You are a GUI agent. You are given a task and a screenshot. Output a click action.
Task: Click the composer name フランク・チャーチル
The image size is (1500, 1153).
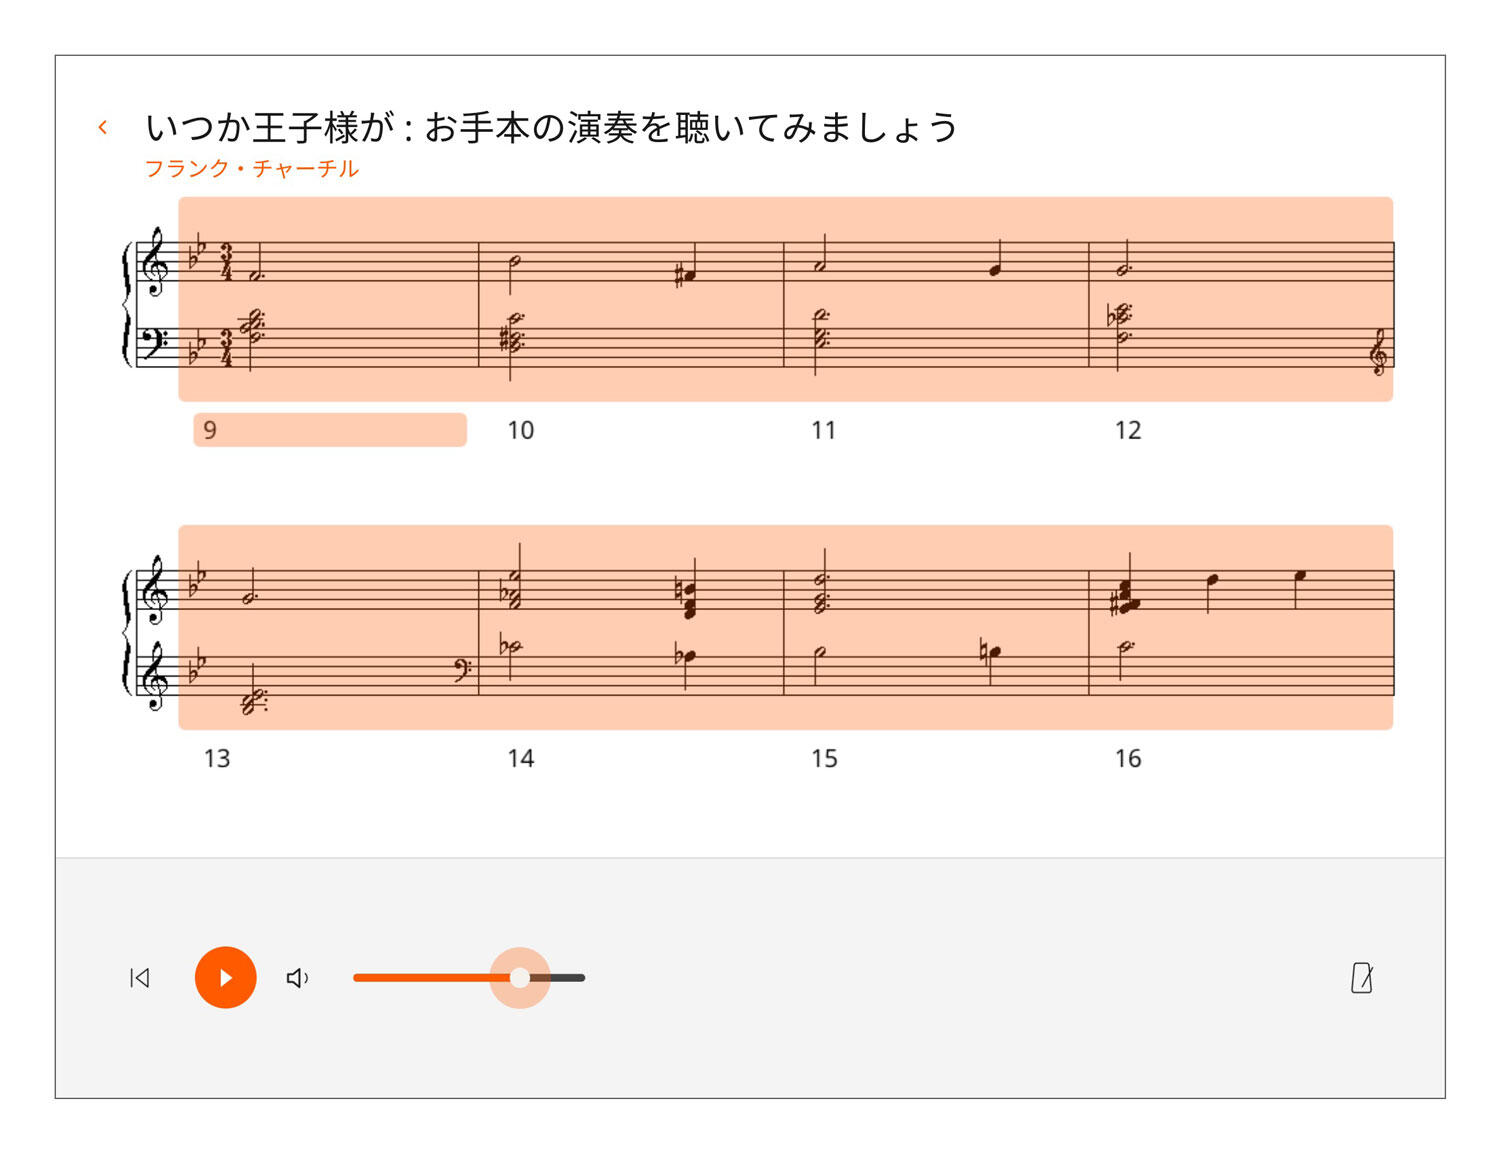(x=252, y=168)
